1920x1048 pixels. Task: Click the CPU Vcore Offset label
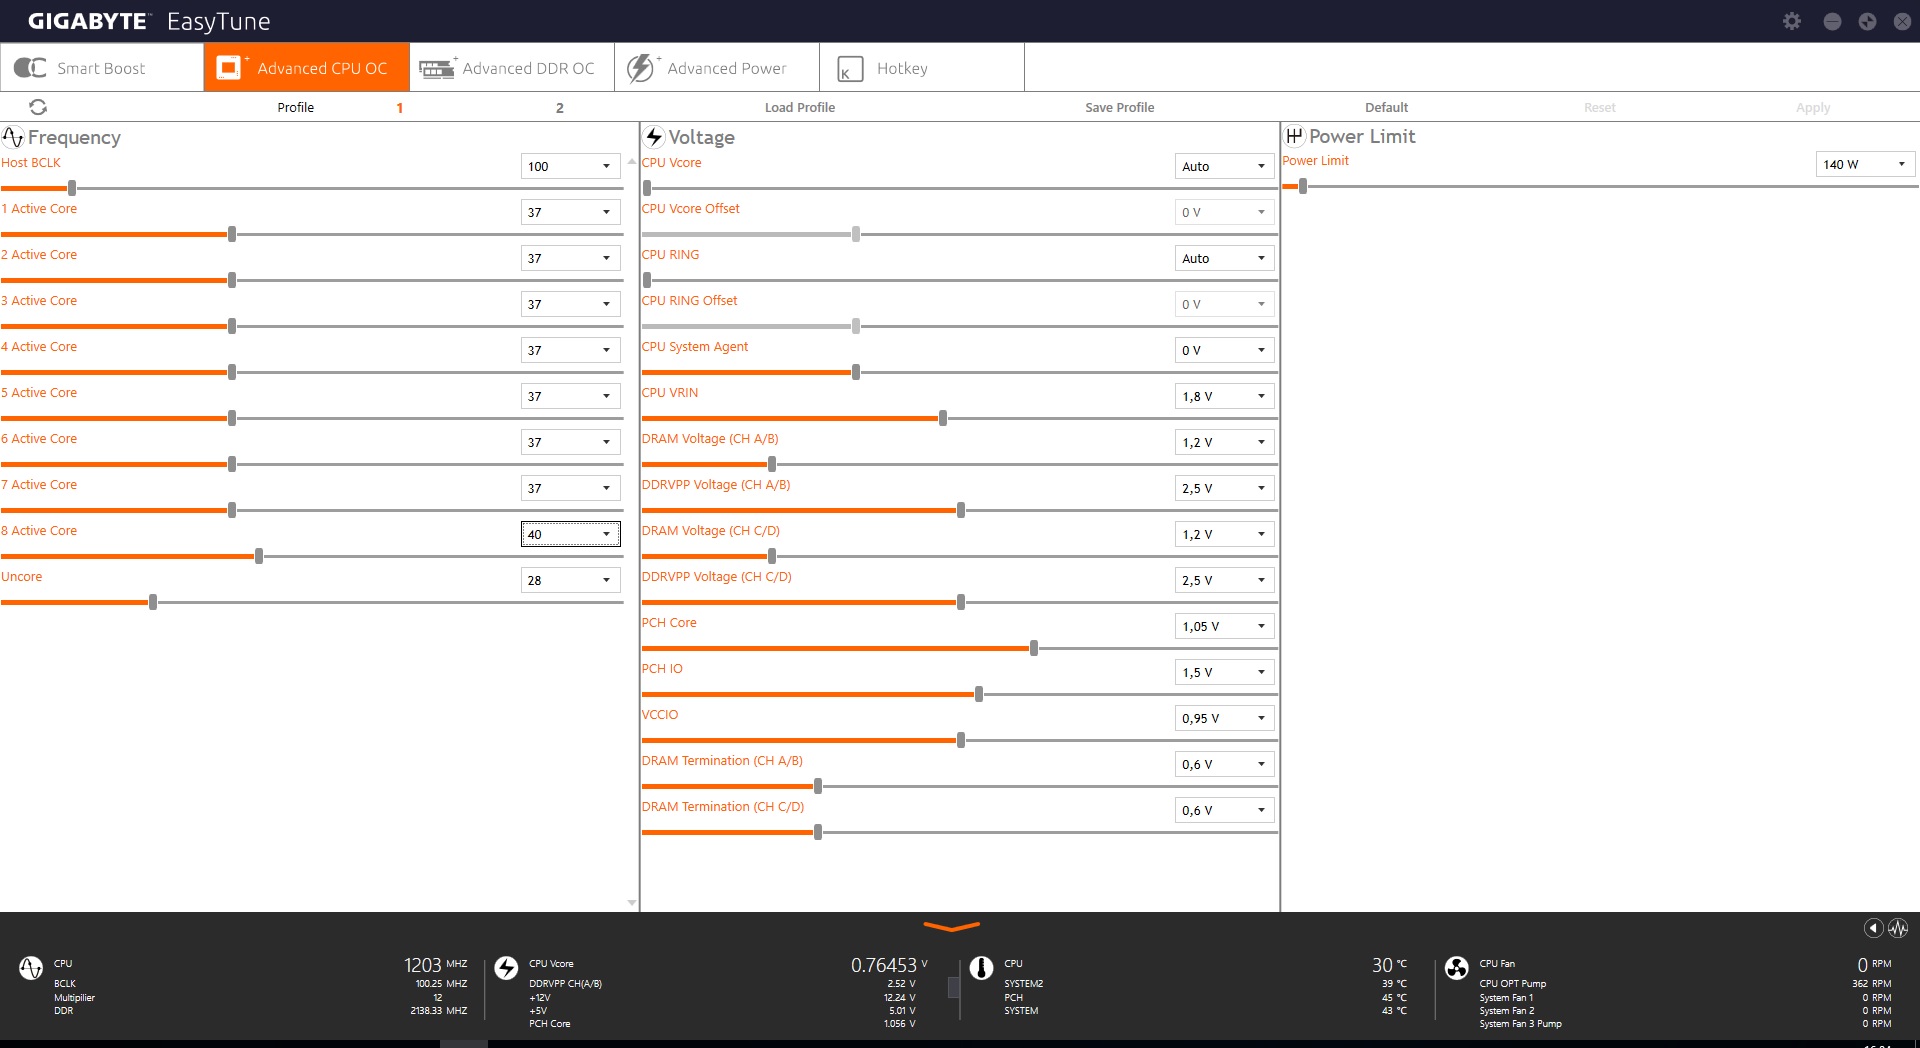point(691,208)
